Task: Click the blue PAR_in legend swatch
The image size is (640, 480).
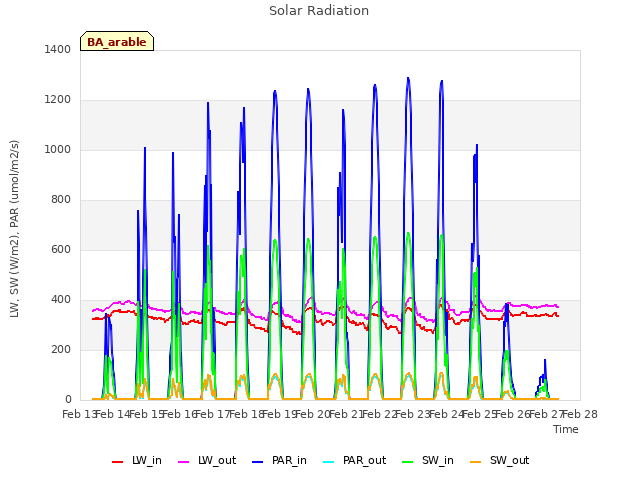Action: (258, 462)
